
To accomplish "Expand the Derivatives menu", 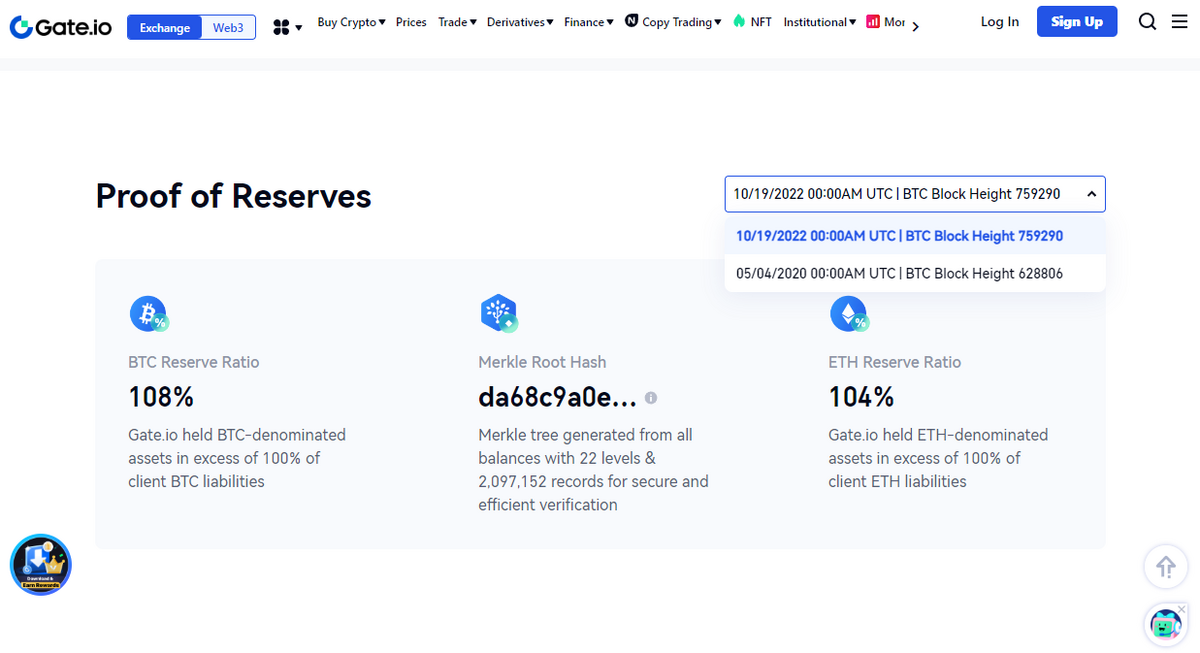I will pyautogui.click(x=520, y=22).
